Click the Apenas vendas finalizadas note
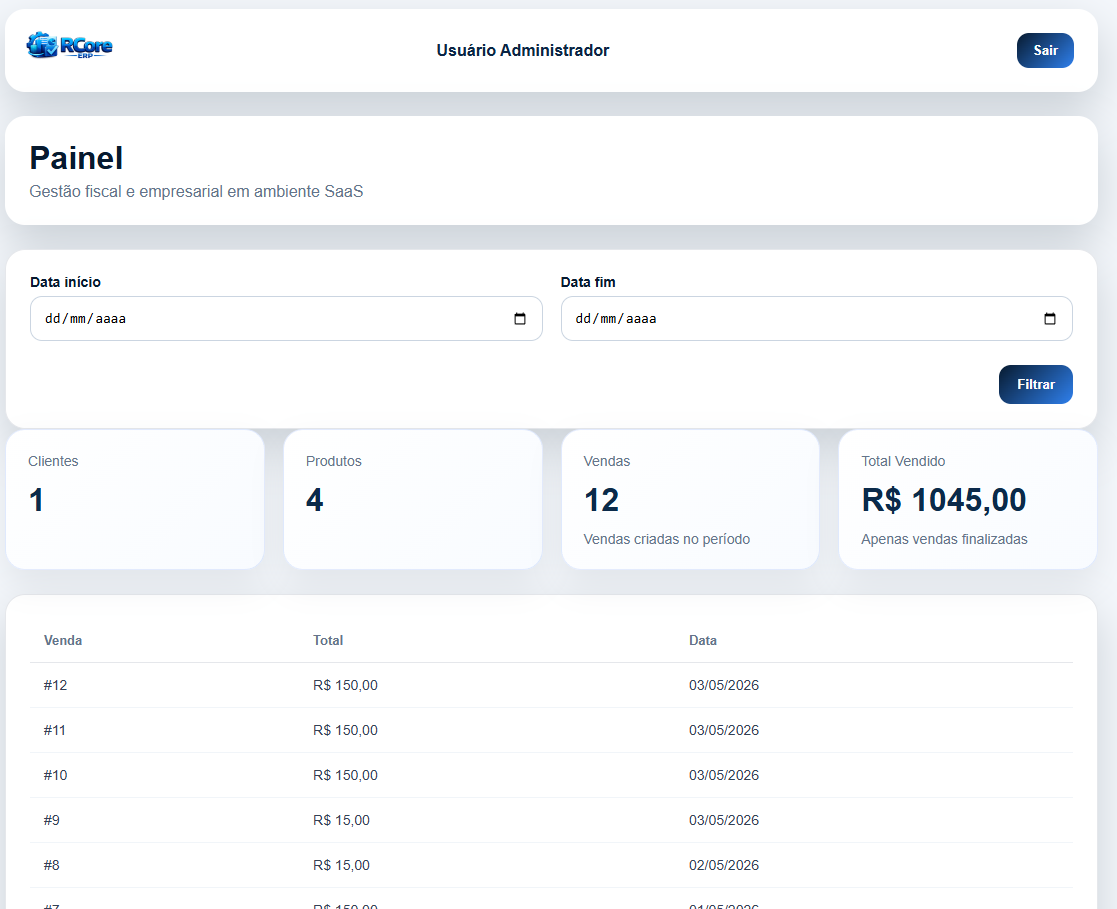Viewport: 1117px width, 909px height. click(x=944, y=539)
